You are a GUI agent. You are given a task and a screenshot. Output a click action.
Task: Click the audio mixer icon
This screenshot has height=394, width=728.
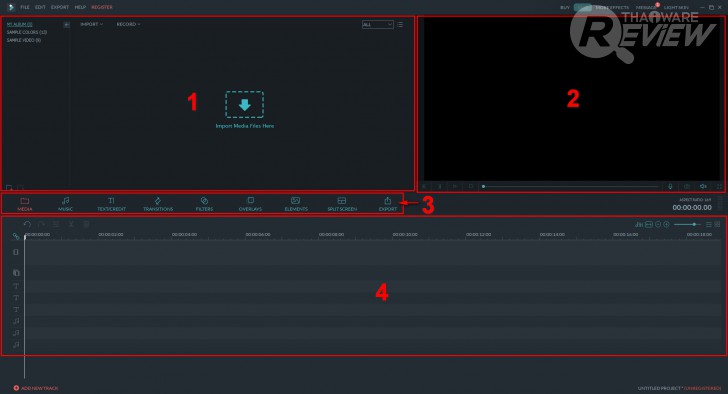click(639, 224)
